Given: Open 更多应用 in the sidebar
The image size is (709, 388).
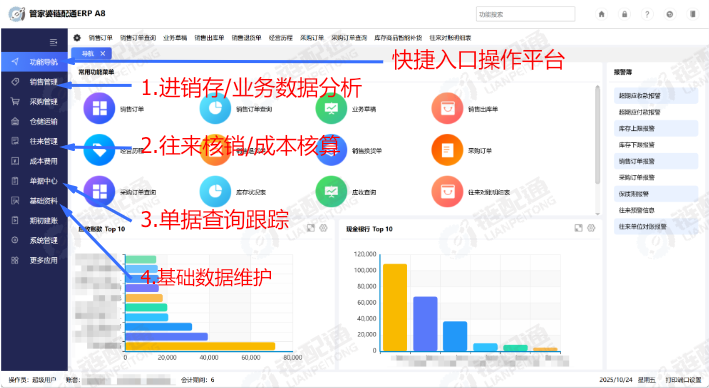Looking at the screenshot, I should click(x=34, y=260).
